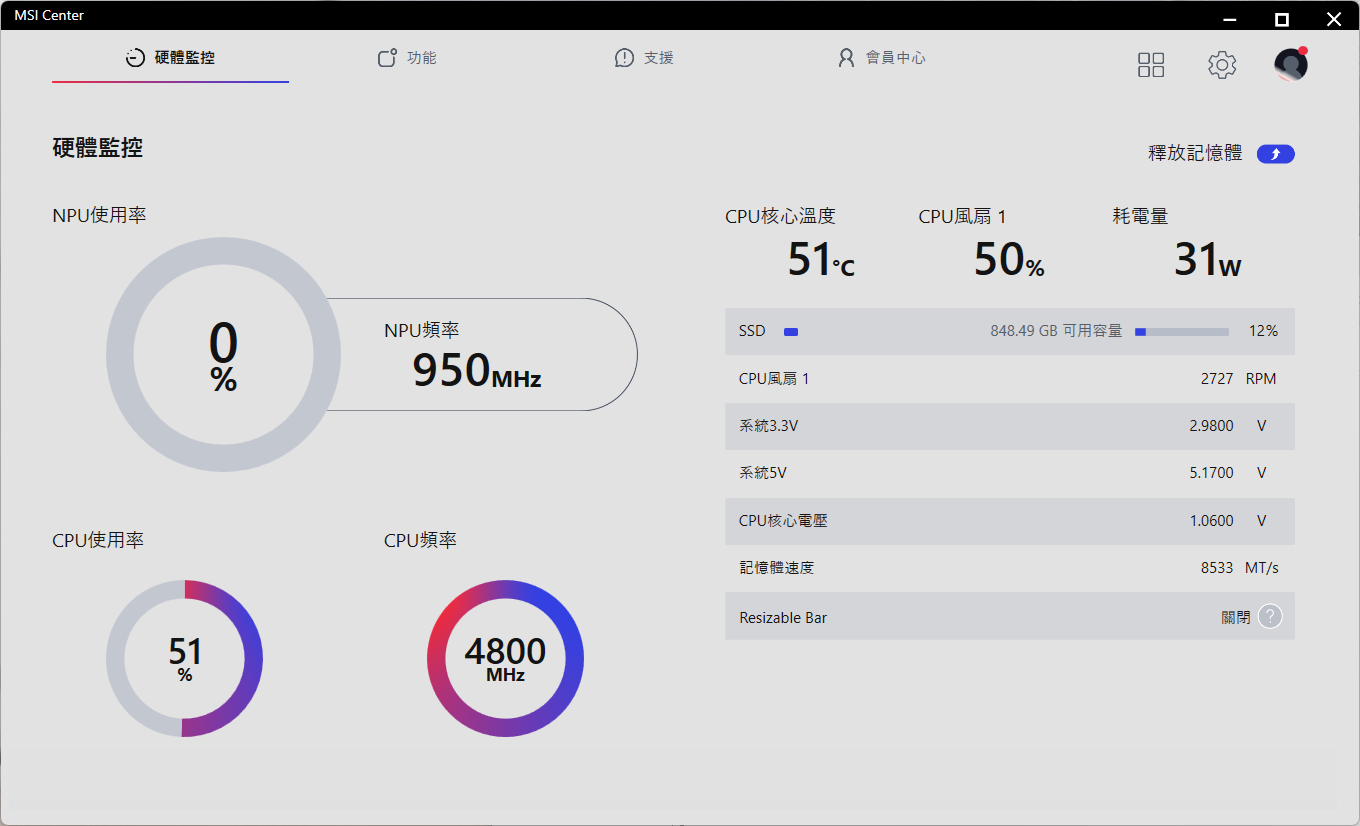
Task: Click the 1.0600 core voltage value
Action: 1211,521
